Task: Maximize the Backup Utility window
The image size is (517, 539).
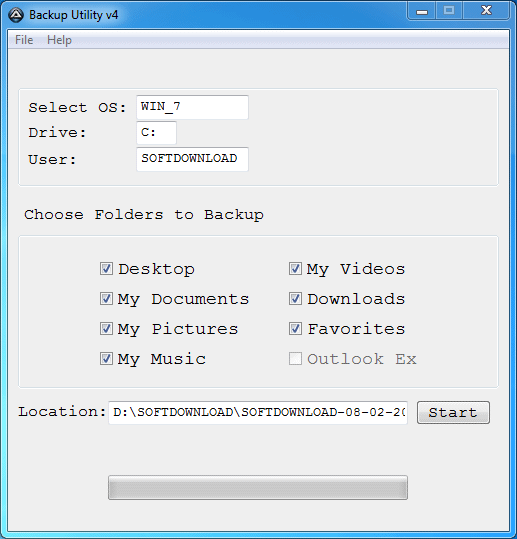Action: coord(449,11)
